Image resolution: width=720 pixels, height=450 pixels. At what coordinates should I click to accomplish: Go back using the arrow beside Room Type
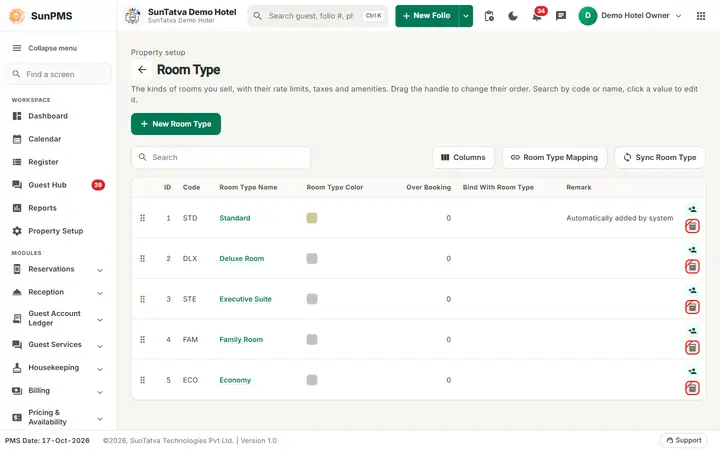[x=142, y=70]
